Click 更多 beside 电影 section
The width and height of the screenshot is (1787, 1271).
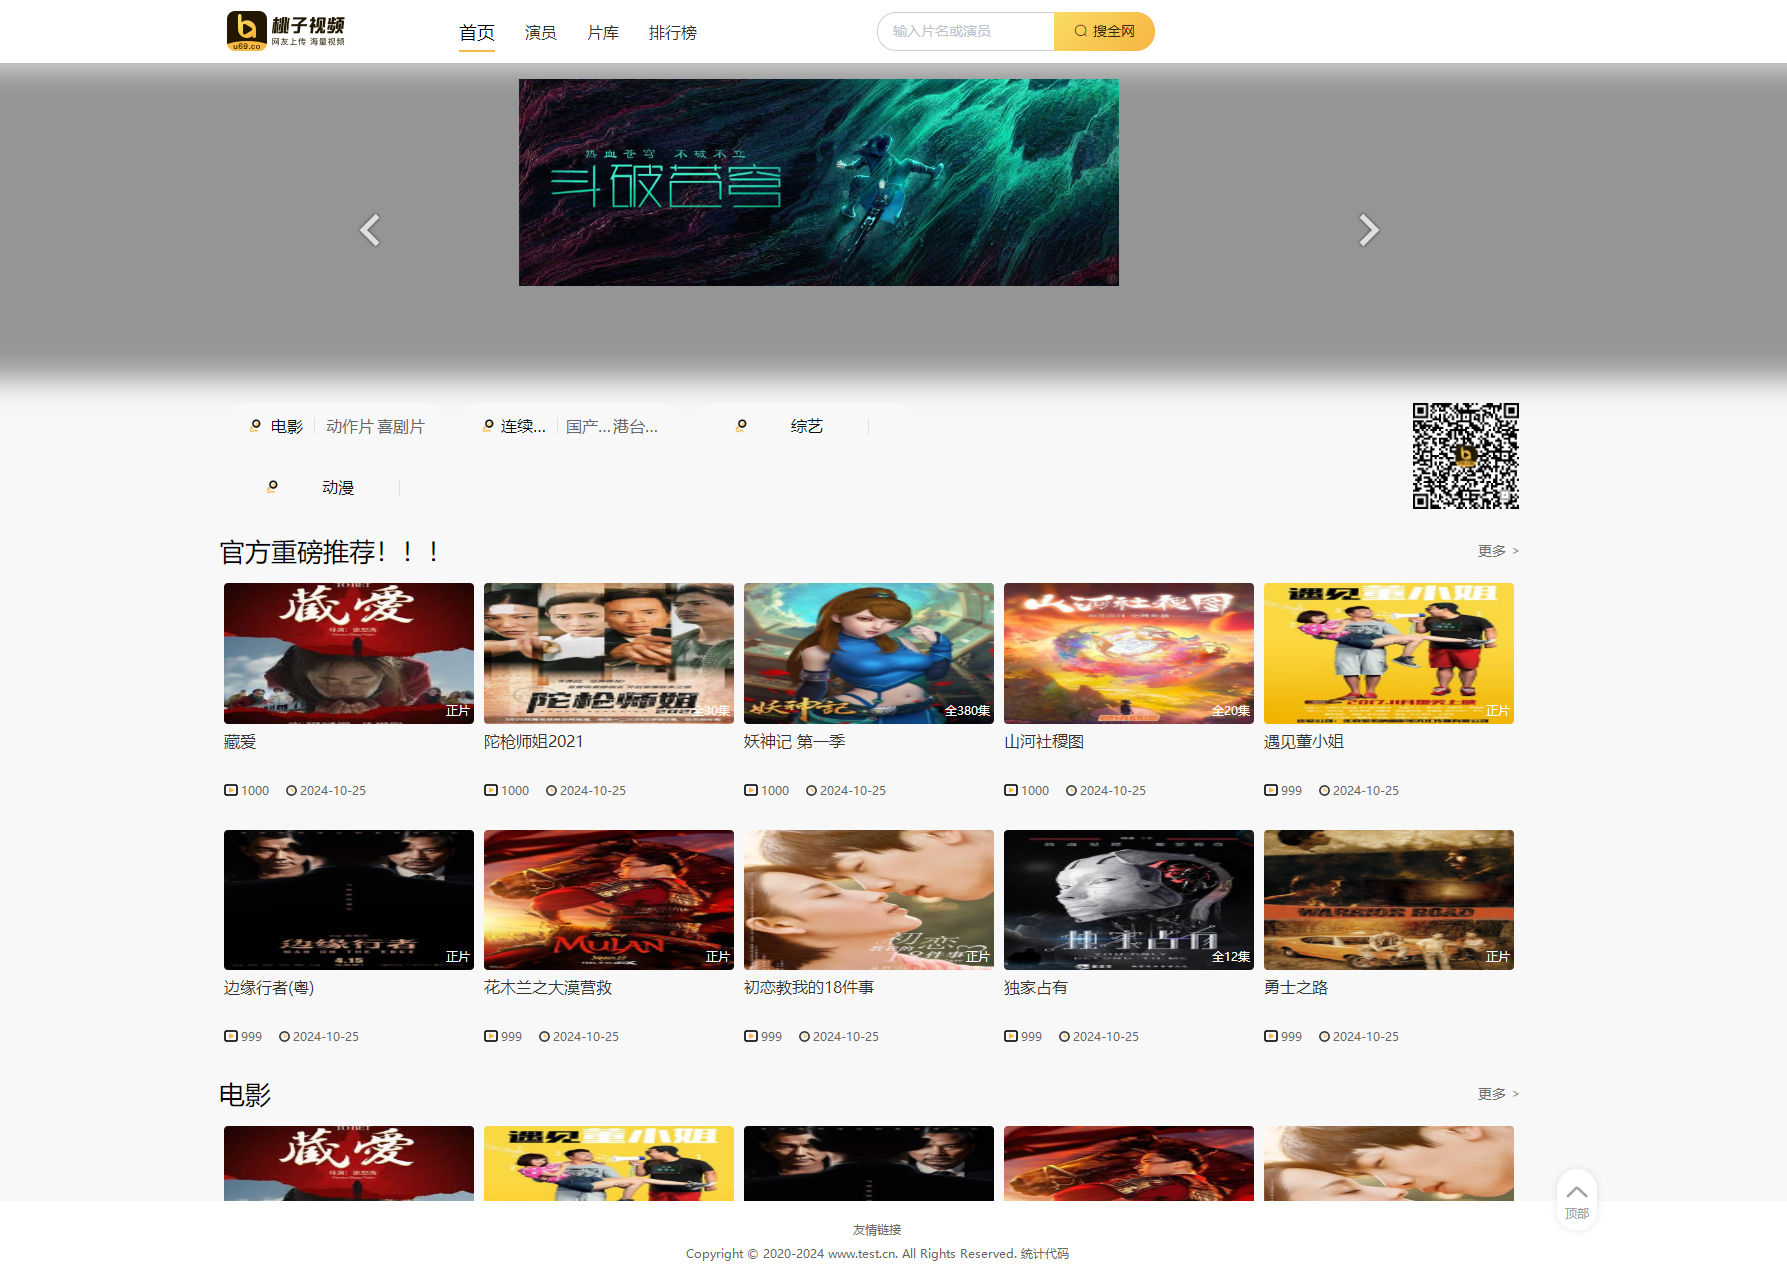pyautogui.click(x=1498, y=1094)
